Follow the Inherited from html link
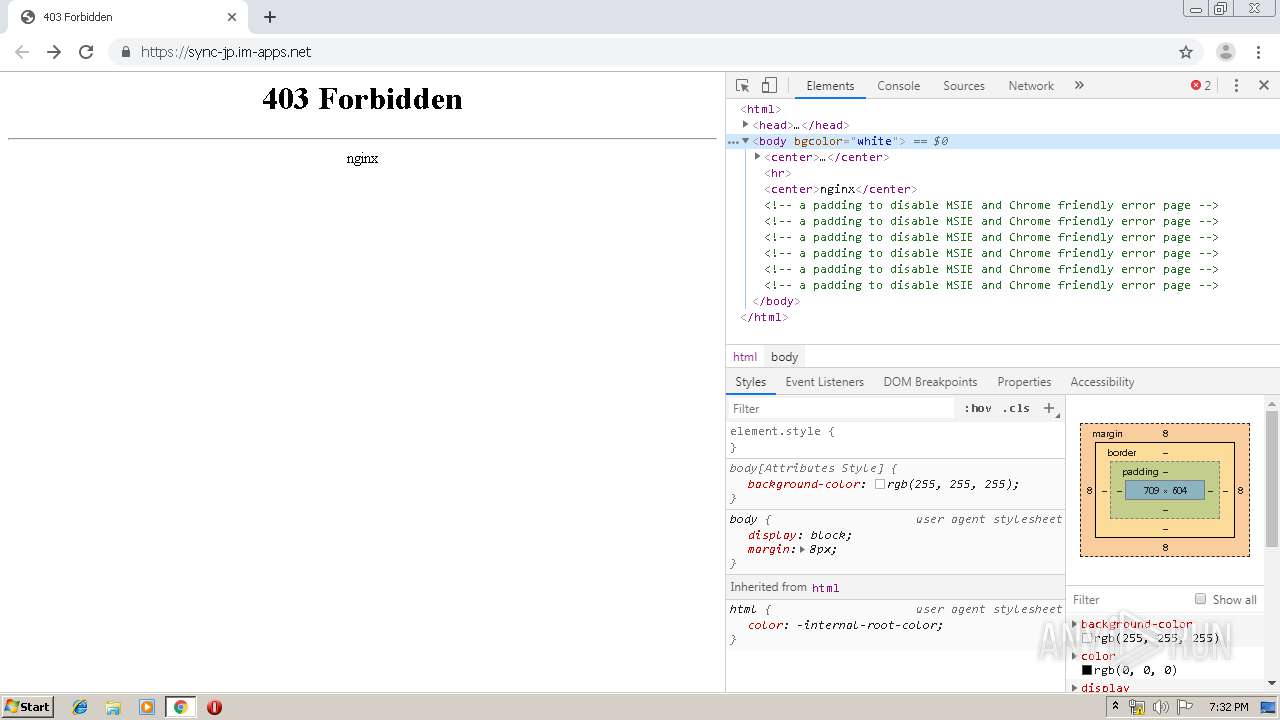Image resolution: width=1280 pixels, height=720 pixels. [825, 588]
